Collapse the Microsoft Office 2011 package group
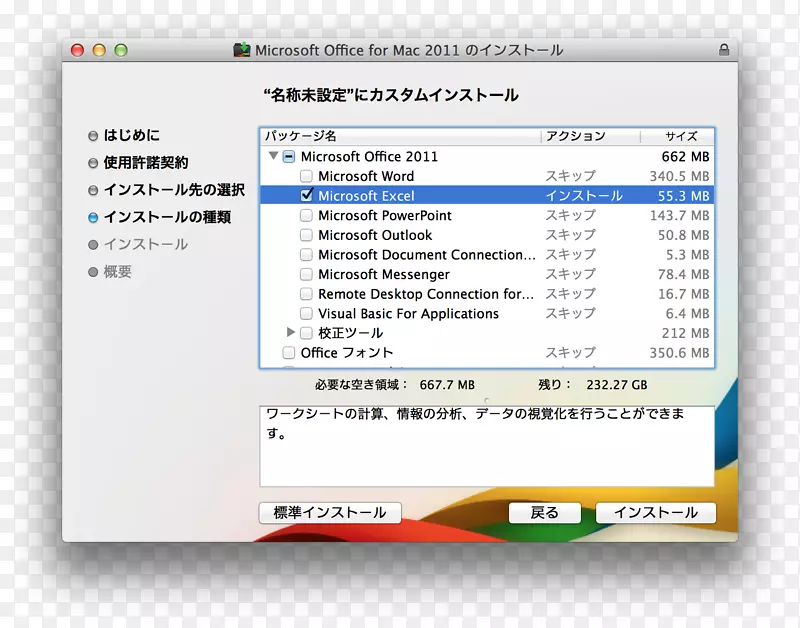The height and width of the screenshot is (628, 800). (272, 156)
